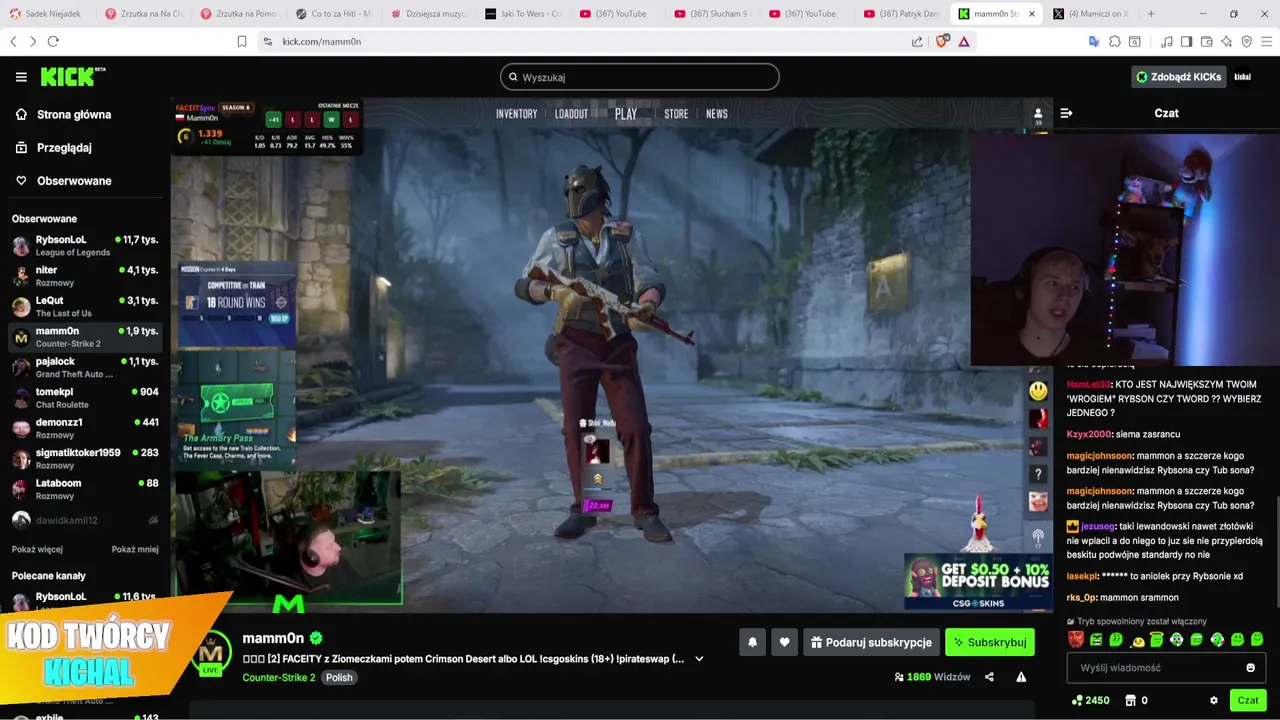This screenshot has height=720, width=1280.
Task: Open the Brave main menu icon
Action: (x=1266, y=41)
